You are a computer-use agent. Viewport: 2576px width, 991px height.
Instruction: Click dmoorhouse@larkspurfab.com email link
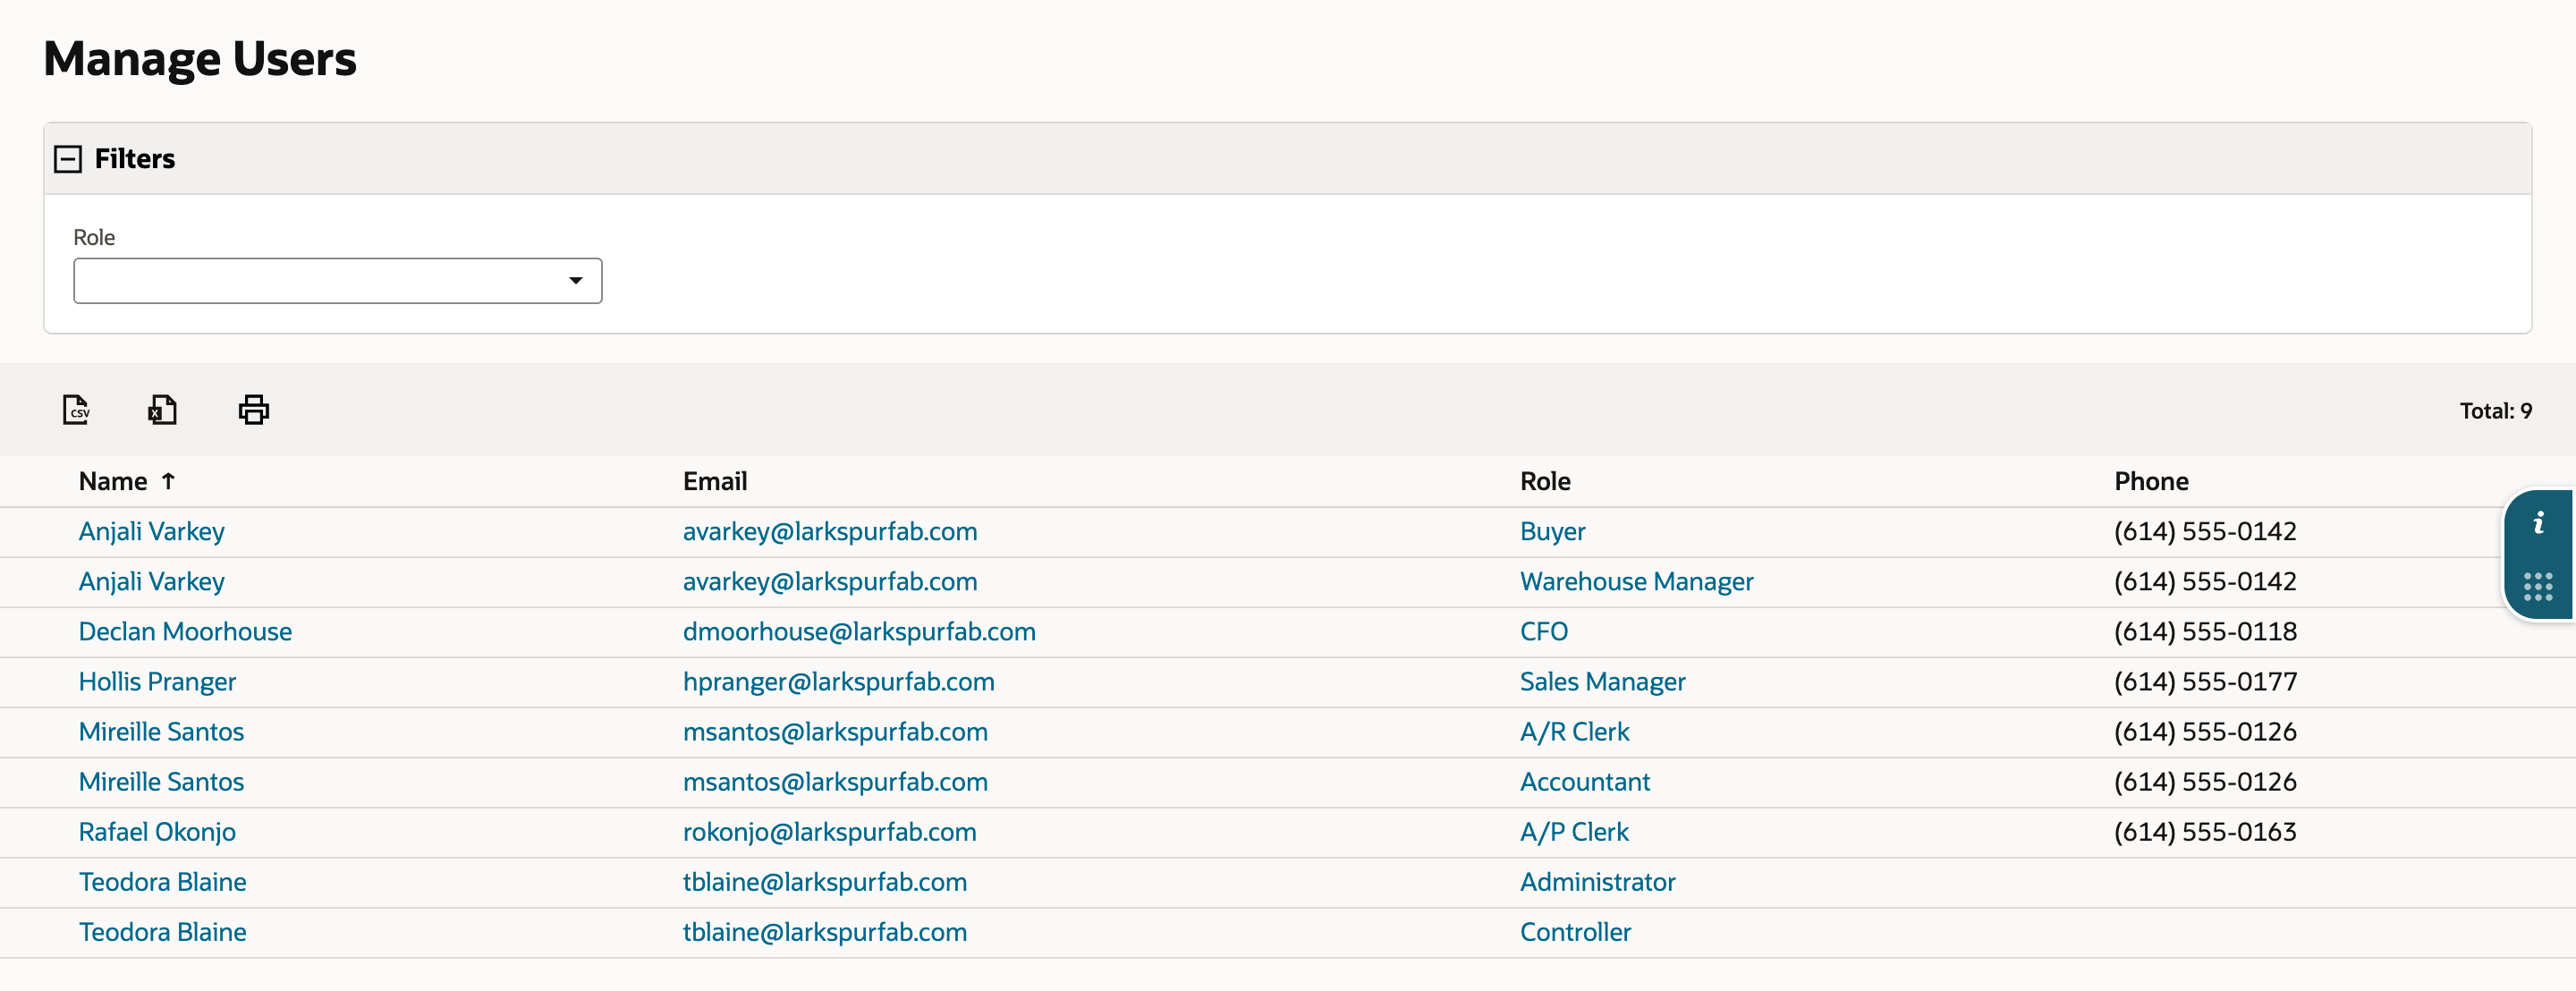[860, 632]
